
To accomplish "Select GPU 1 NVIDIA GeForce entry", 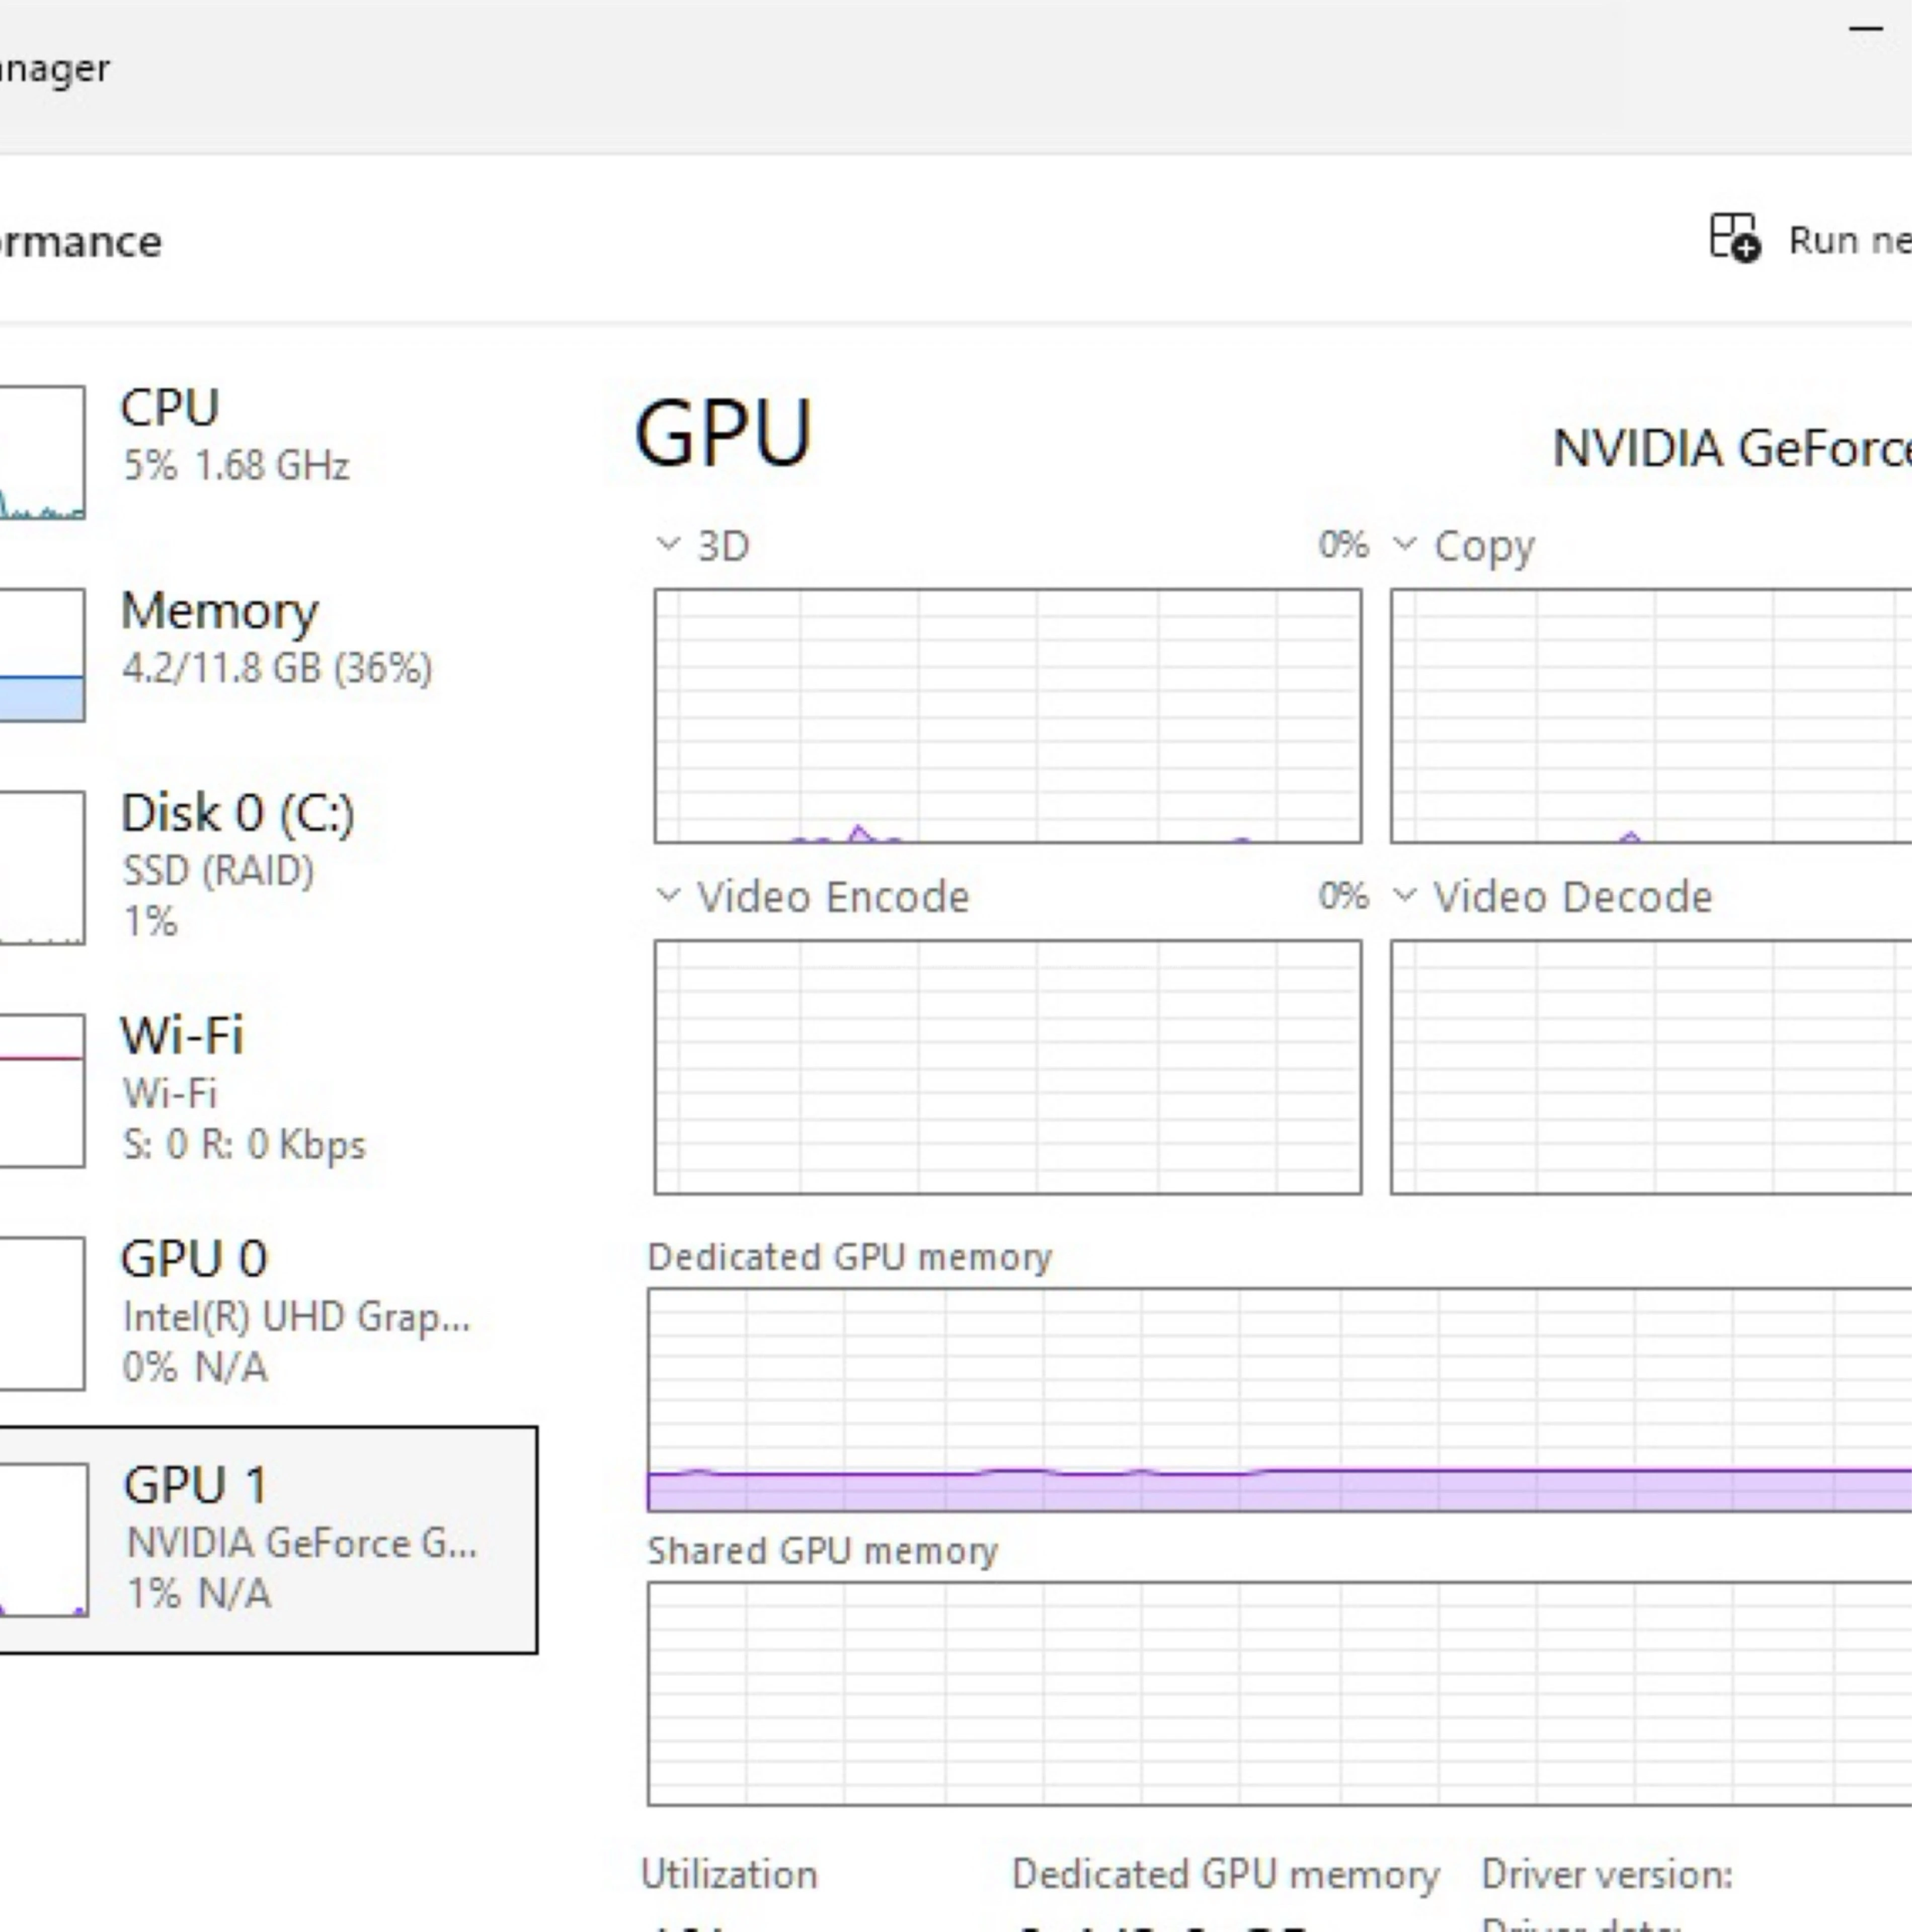I will [x=268, y=1540].
